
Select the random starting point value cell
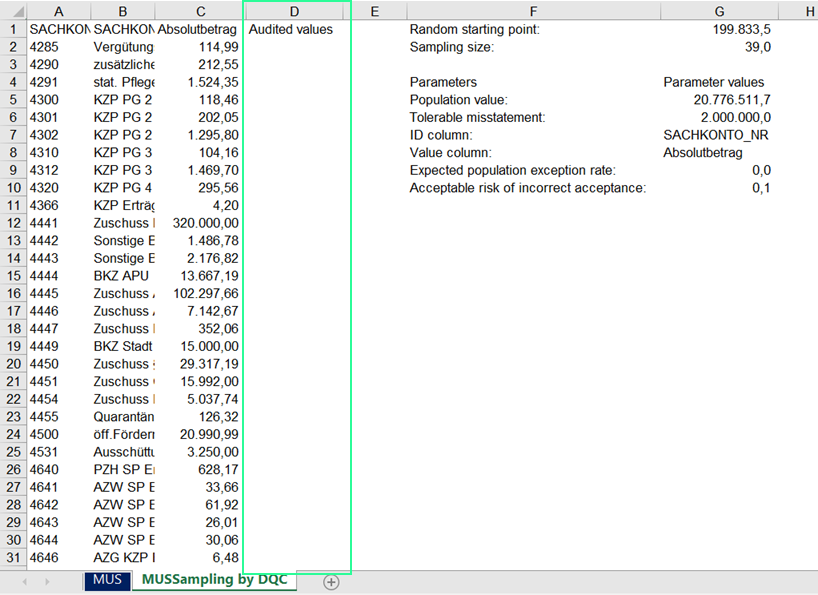click(718, 30)
